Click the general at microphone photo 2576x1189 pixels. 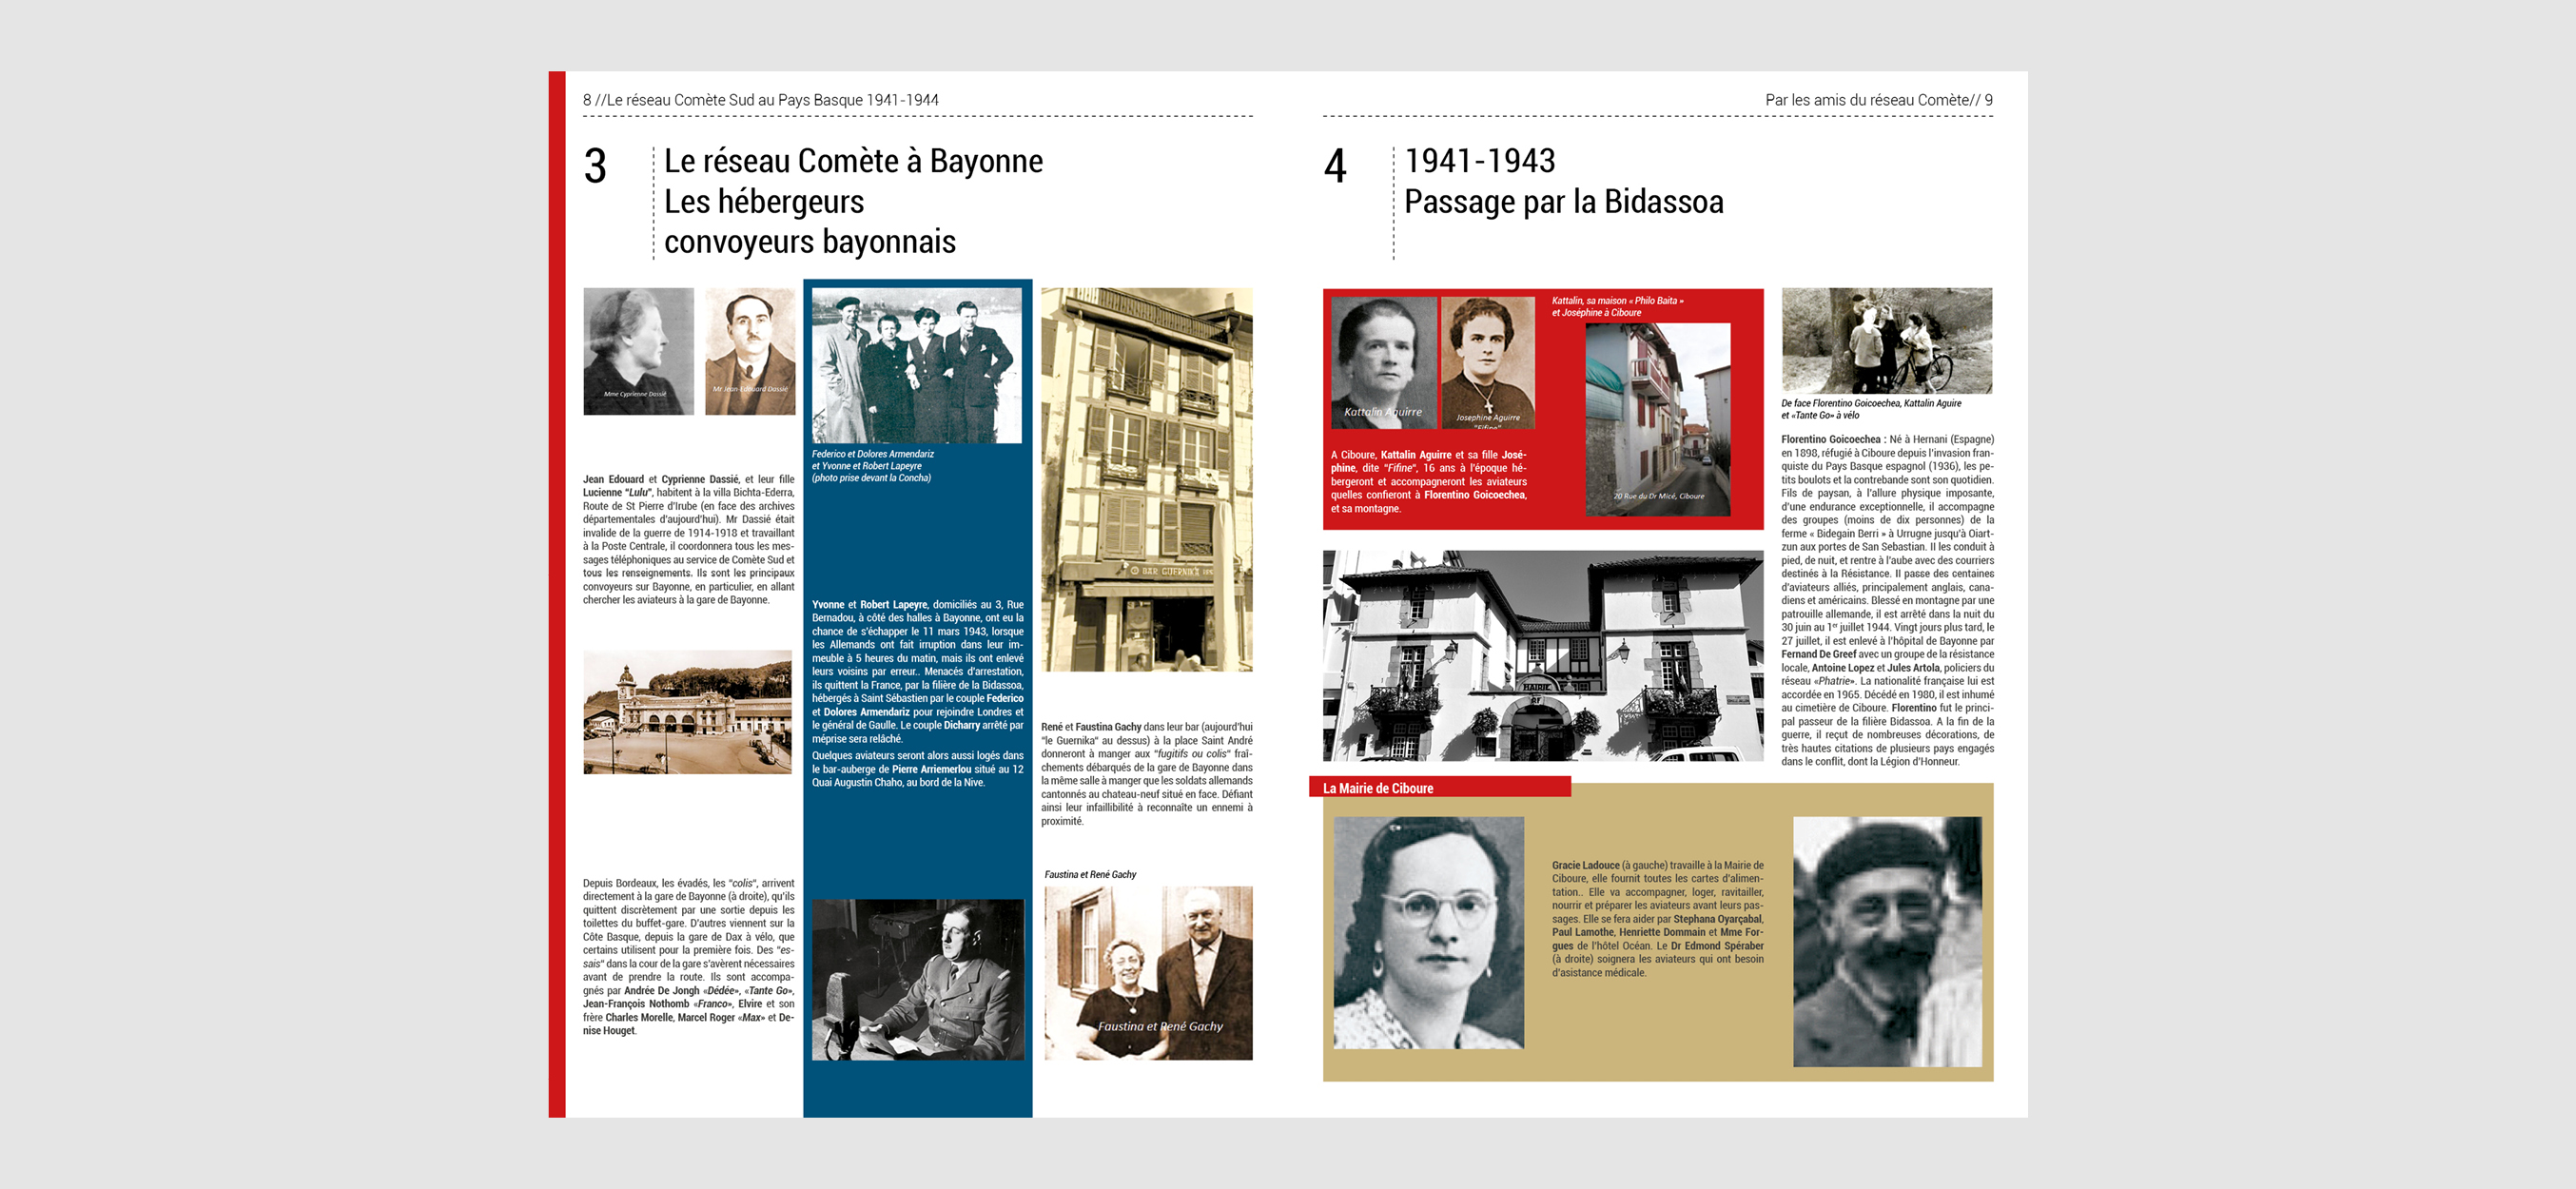[x=918, y=979]
